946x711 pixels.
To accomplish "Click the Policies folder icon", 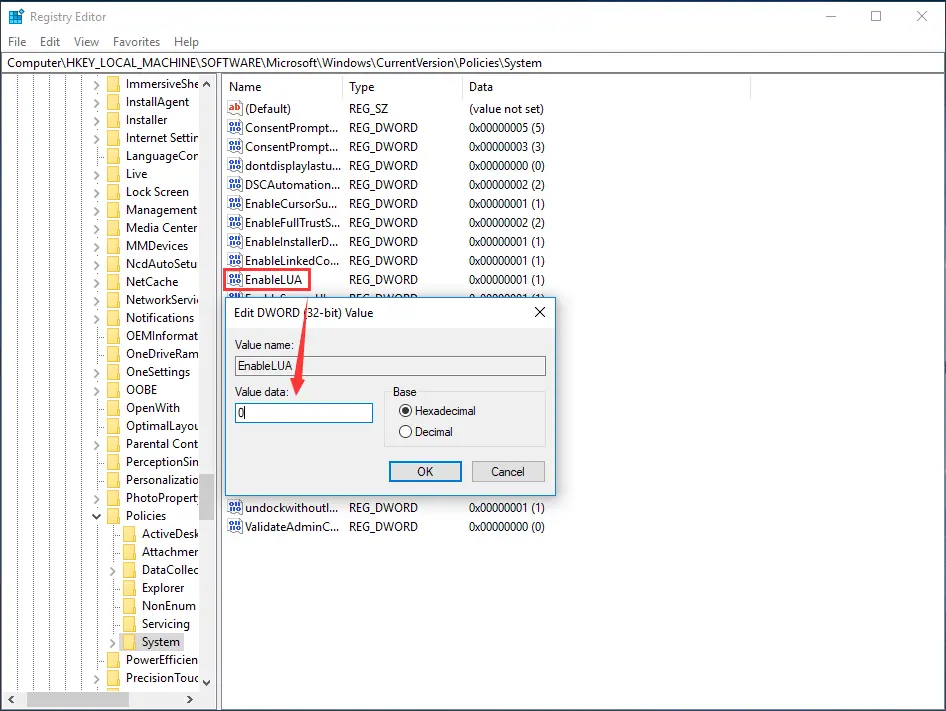I will pos(113,515).
